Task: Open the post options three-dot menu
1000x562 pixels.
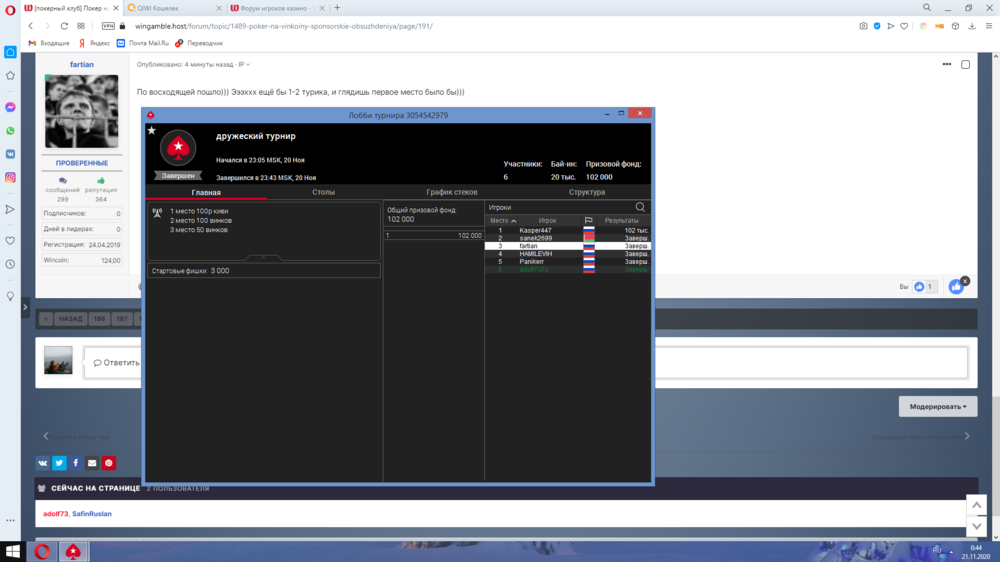Action: (946, 64)
